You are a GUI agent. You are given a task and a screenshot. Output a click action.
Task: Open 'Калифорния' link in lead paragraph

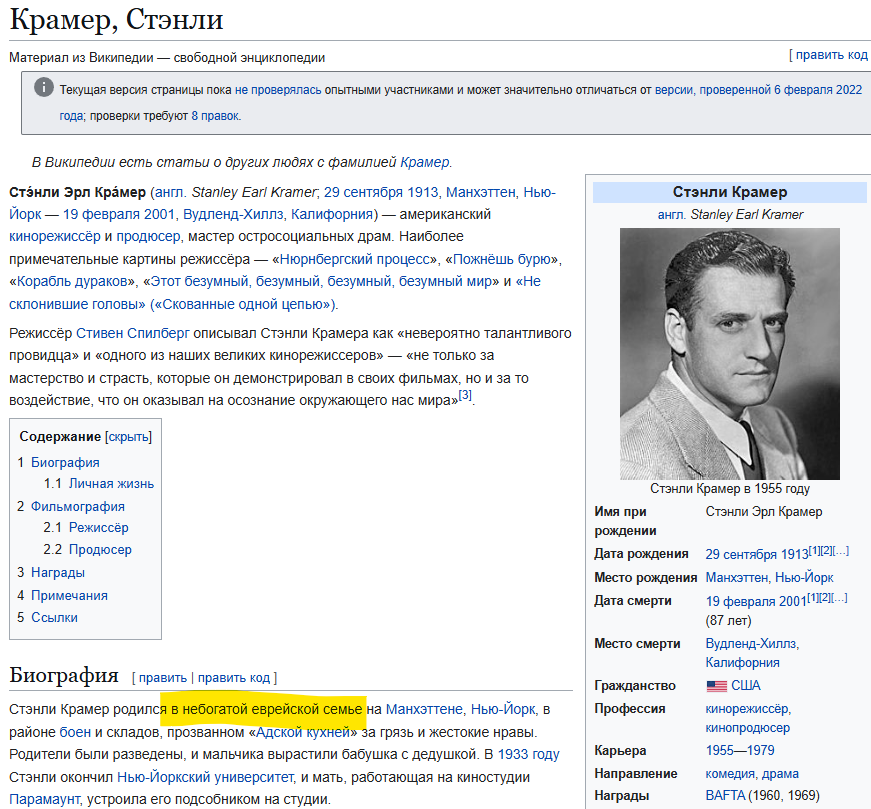click(332, 214)
